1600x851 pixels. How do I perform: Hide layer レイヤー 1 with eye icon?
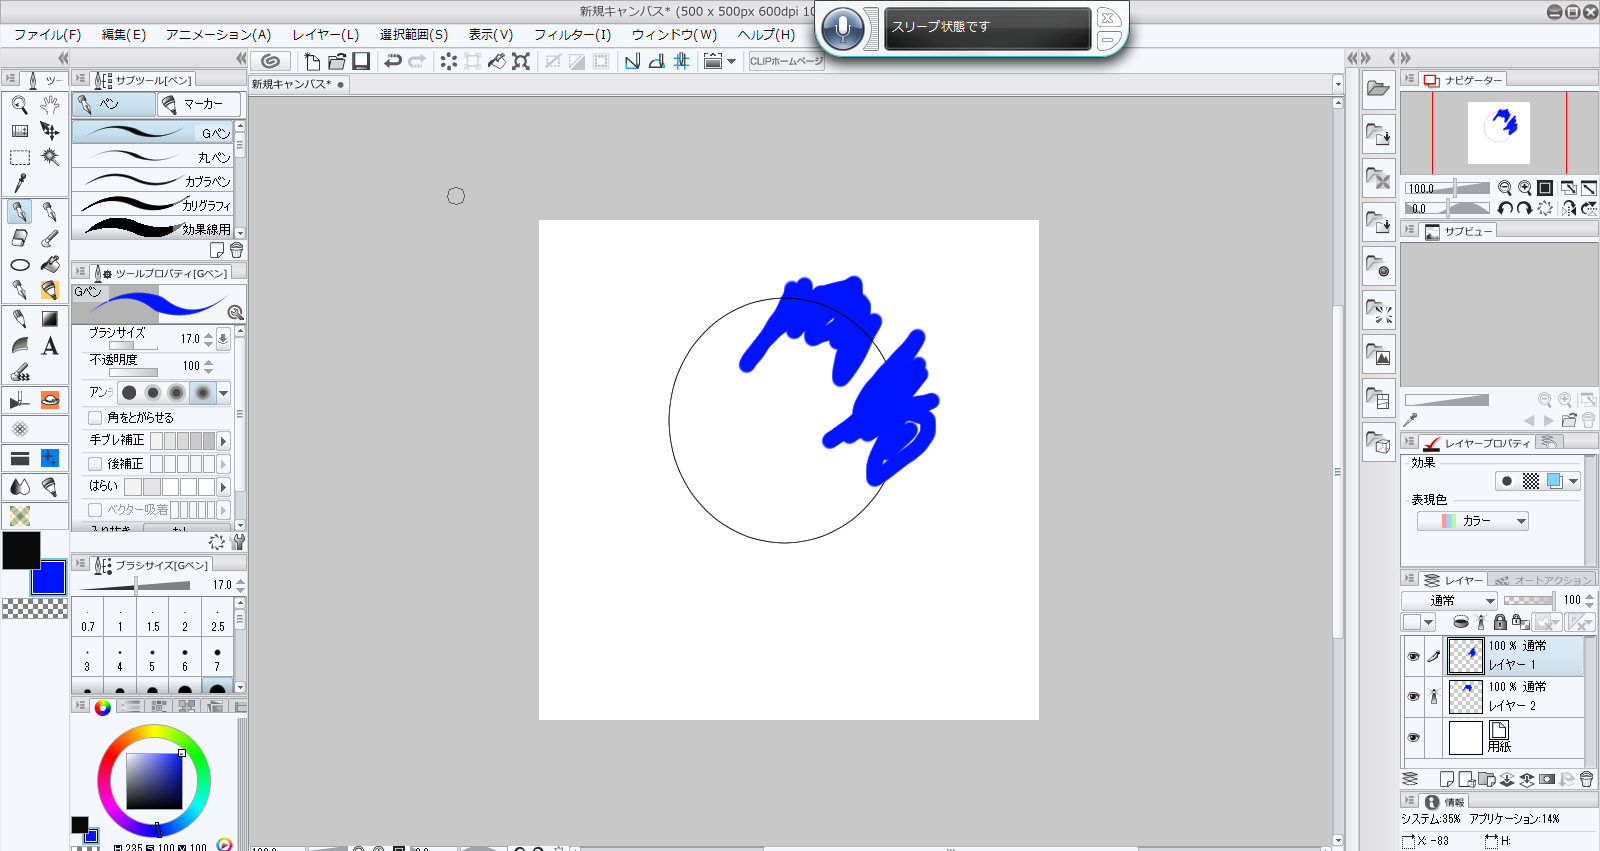pyautogui.click(x=1413, y=657)
